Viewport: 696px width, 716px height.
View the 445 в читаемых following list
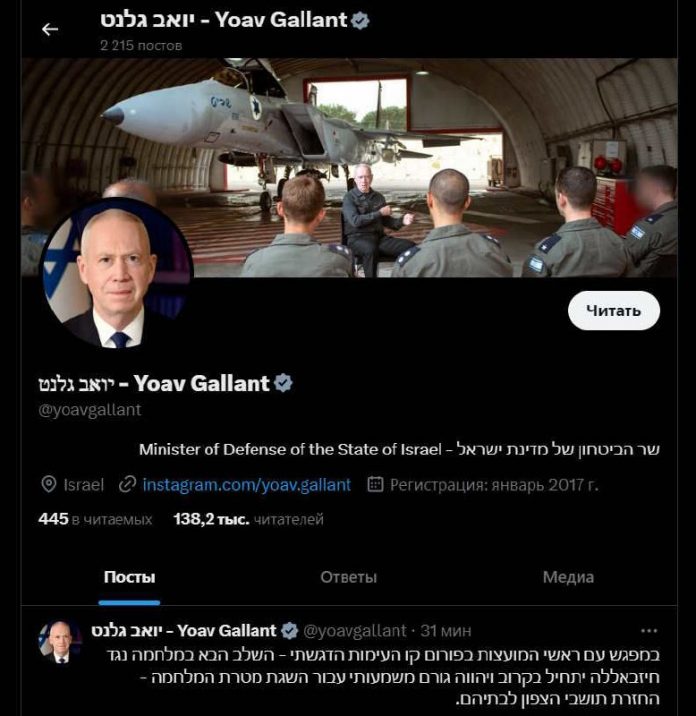pos(95,519)
